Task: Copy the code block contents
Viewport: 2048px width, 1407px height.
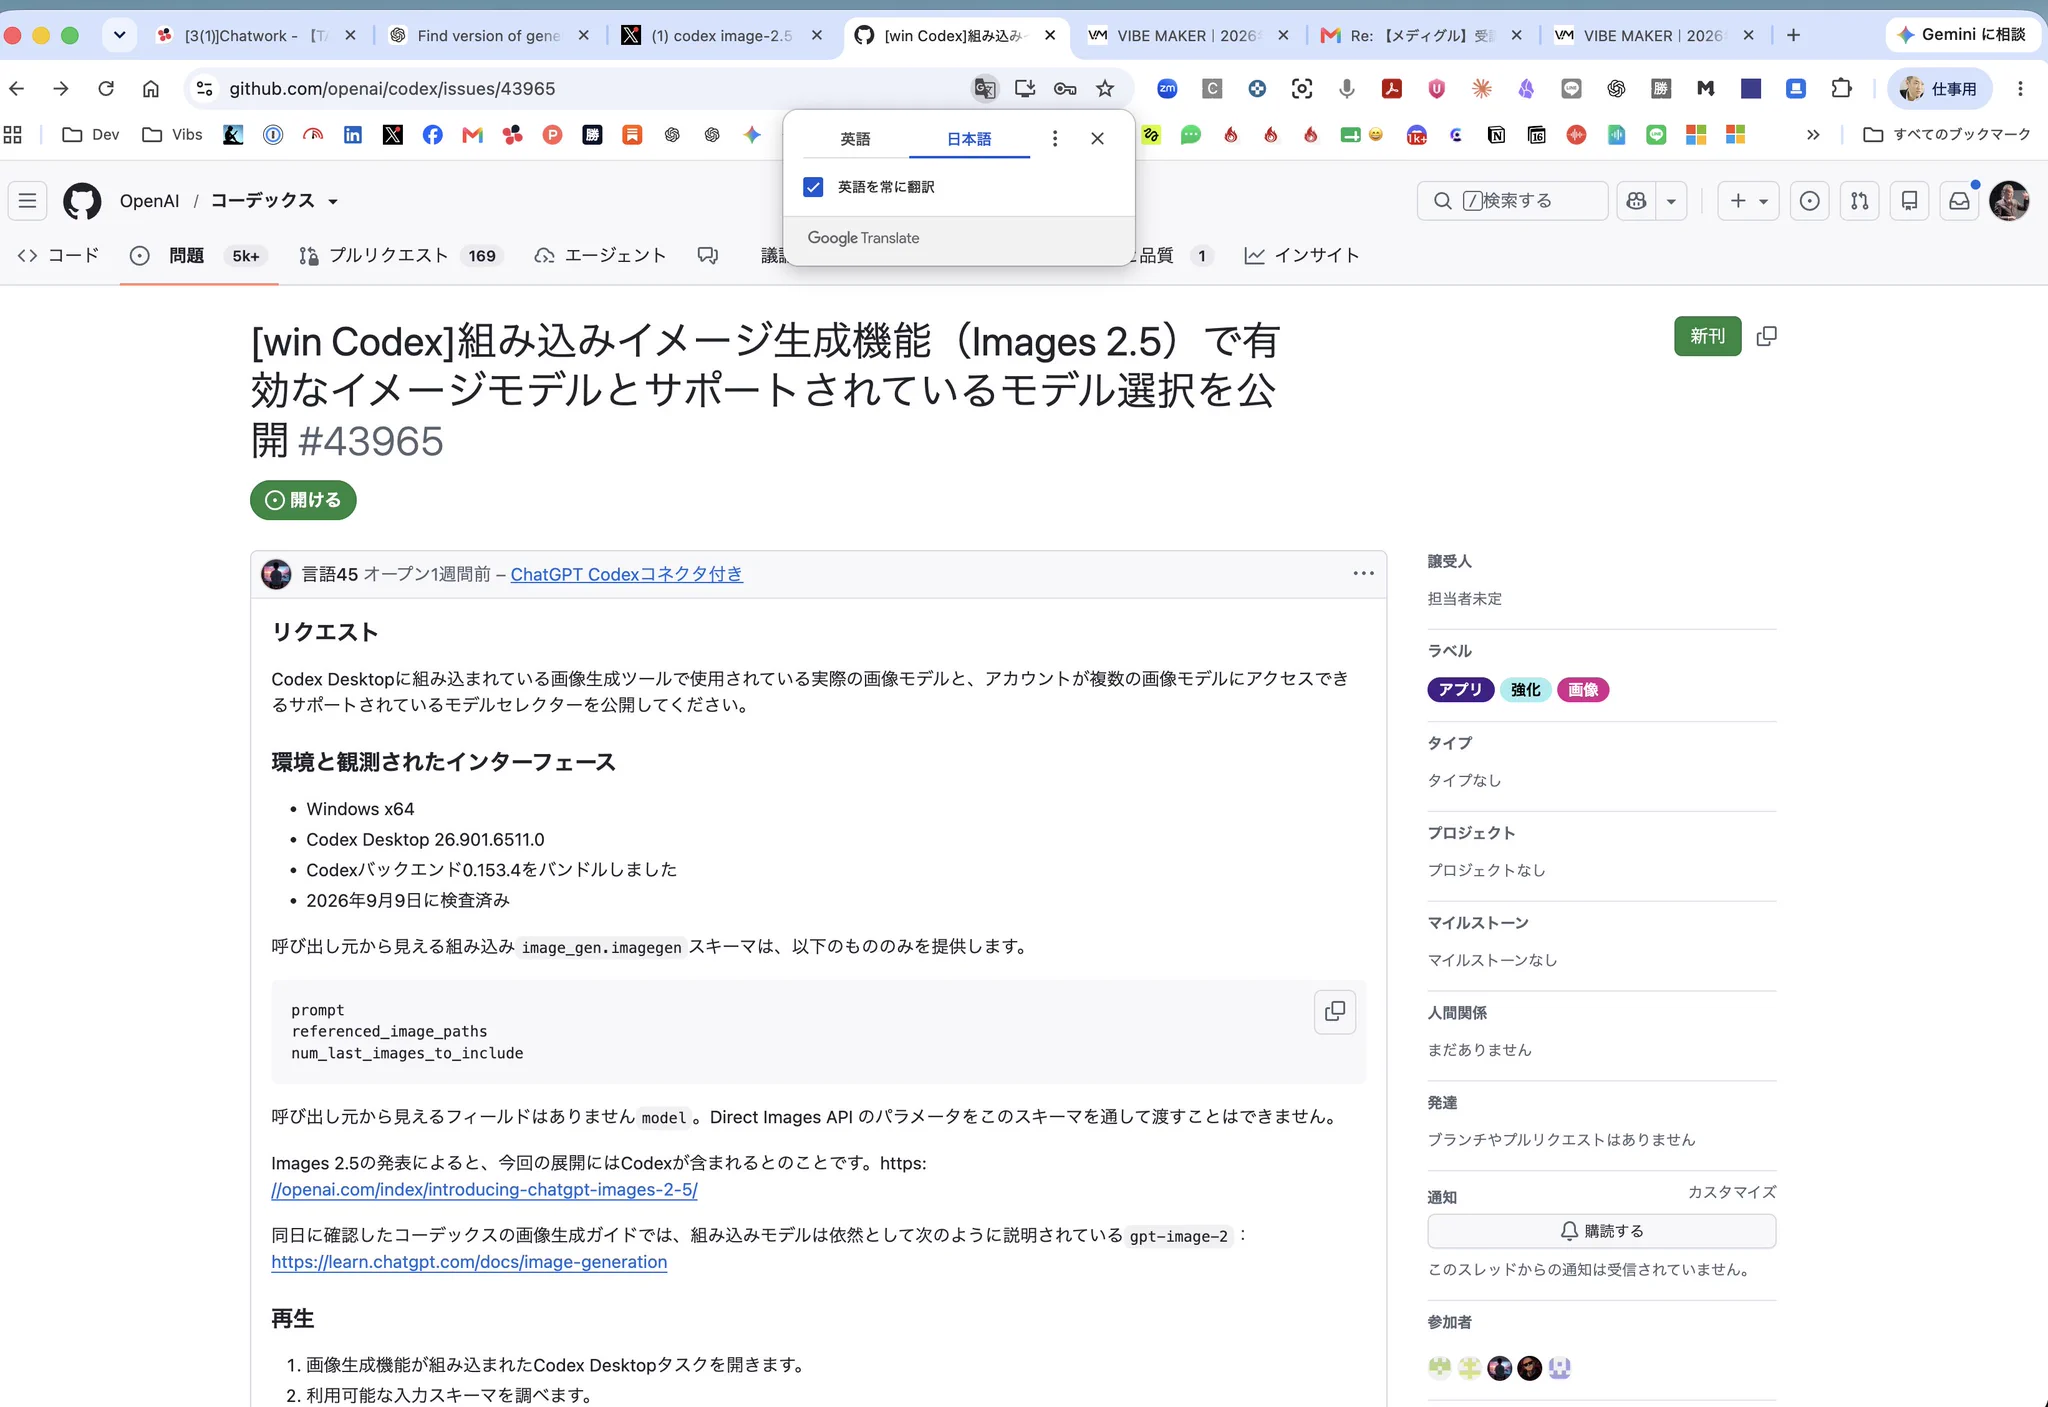Action: click(x=1335, y=1012)
